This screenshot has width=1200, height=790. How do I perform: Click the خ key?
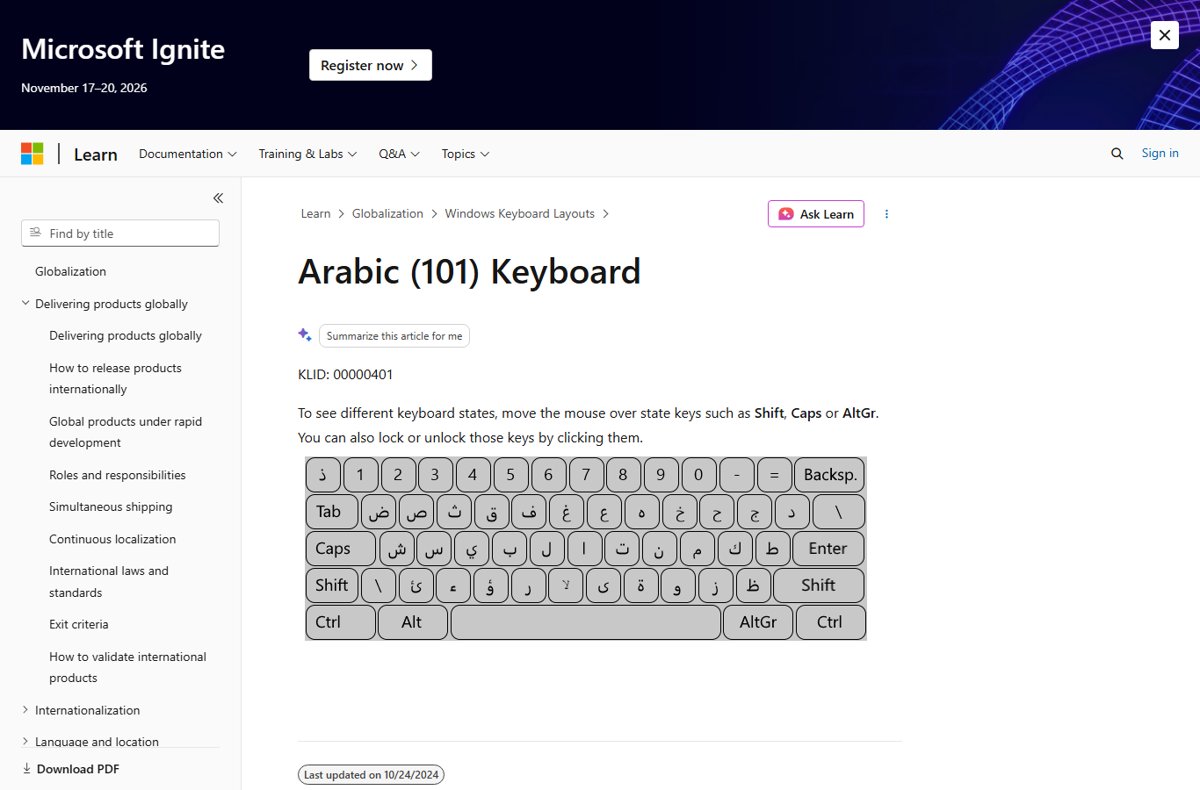coord(679,511)
